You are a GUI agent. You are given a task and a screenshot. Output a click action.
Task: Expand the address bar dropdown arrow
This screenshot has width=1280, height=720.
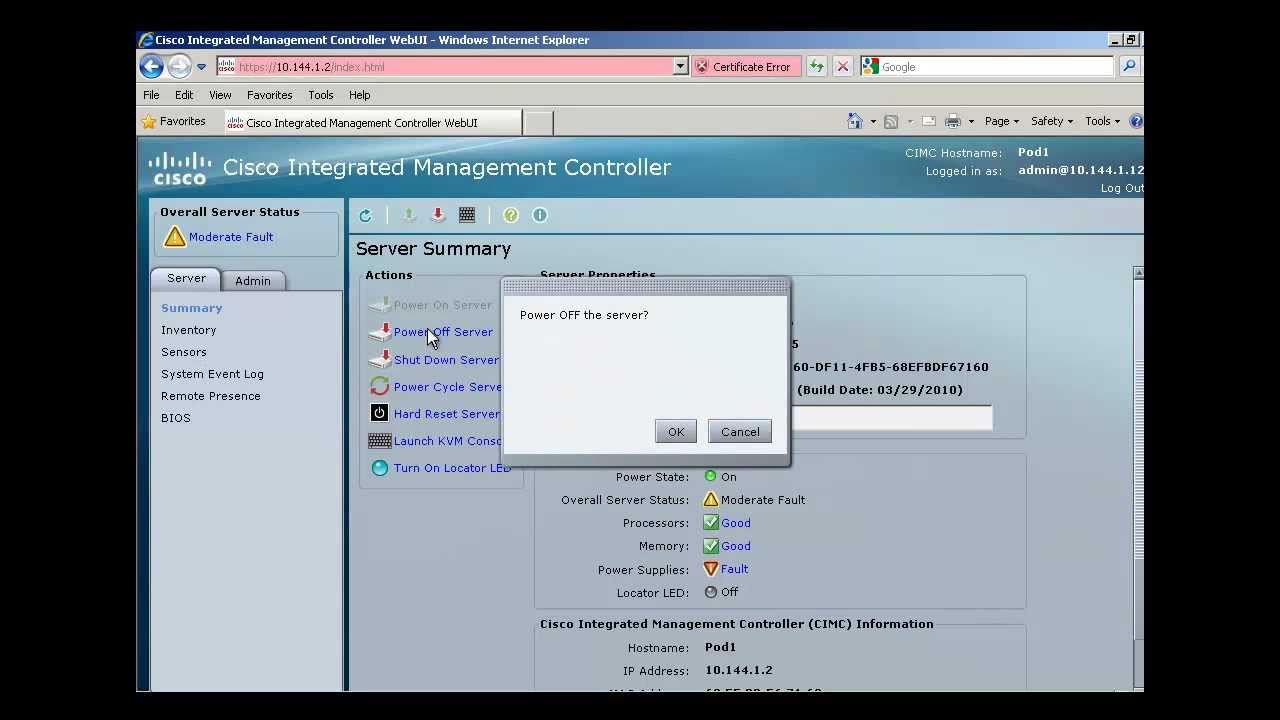pos(681,67)
